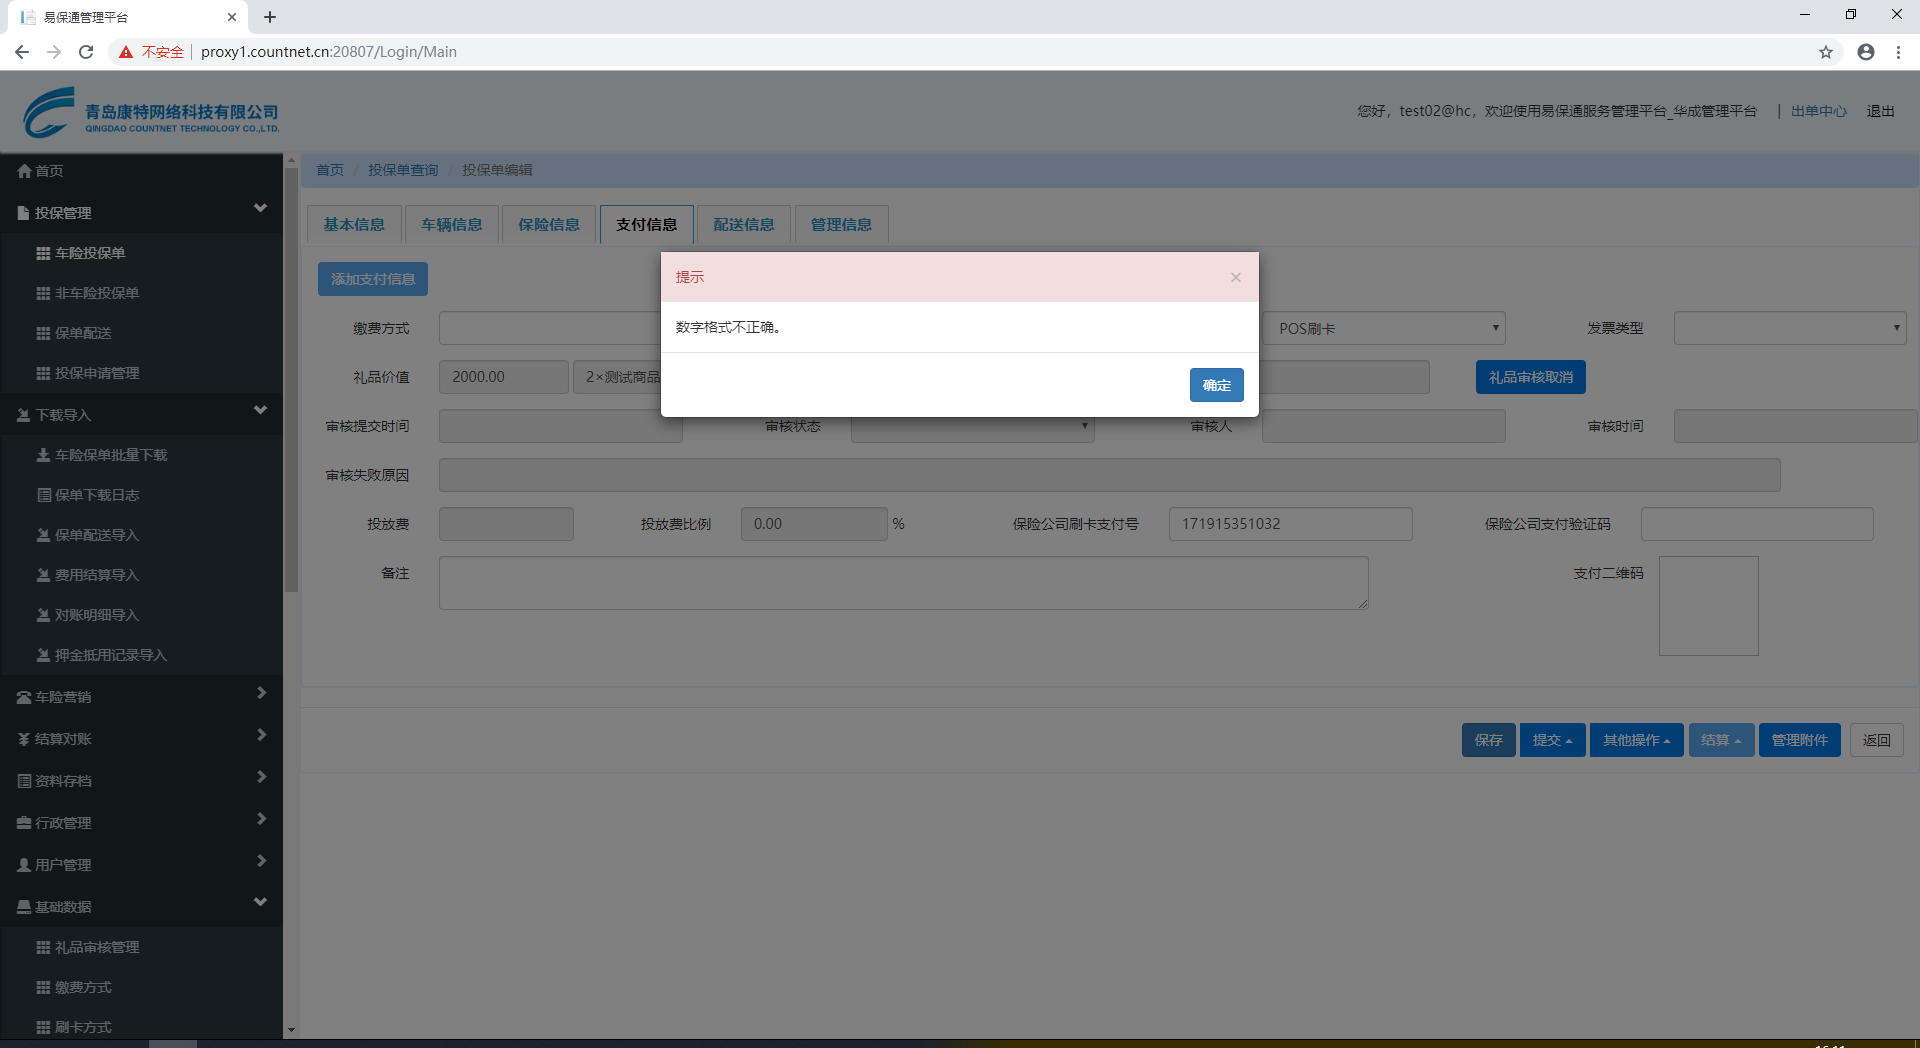Click the 礼品审核管理 grid icon
The width and height of the screenshot is (1920, 1048).
(x=43, y=947)
